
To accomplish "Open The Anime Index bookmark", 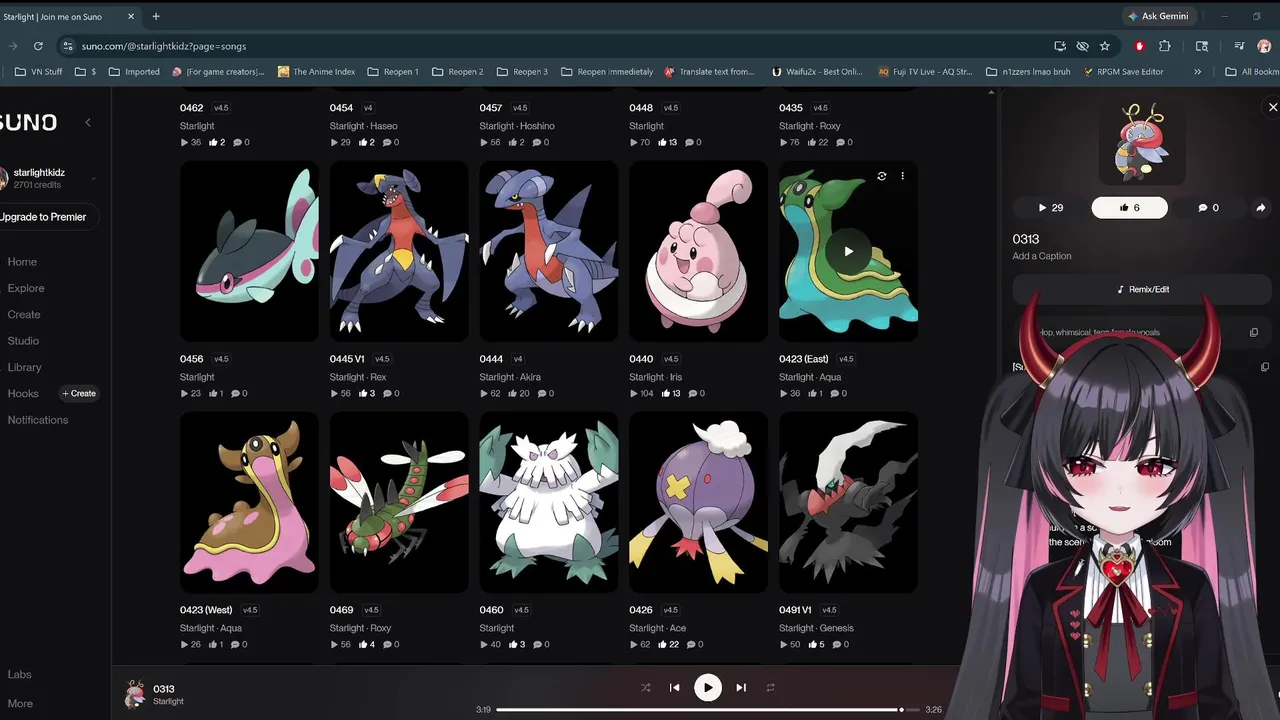I will [316, 72].
